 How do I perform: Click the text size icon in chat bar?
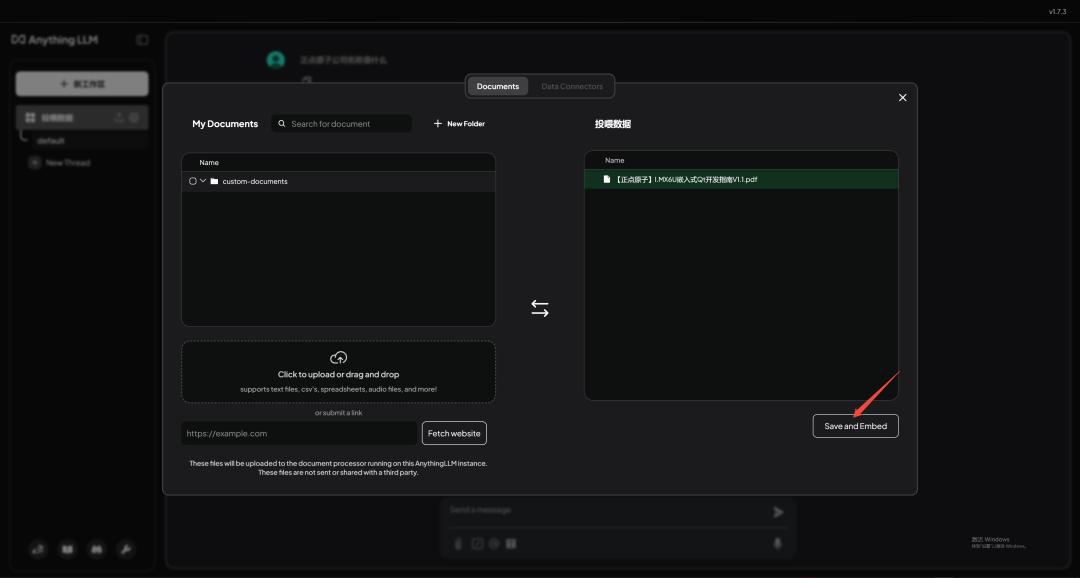tap(511, 544)
